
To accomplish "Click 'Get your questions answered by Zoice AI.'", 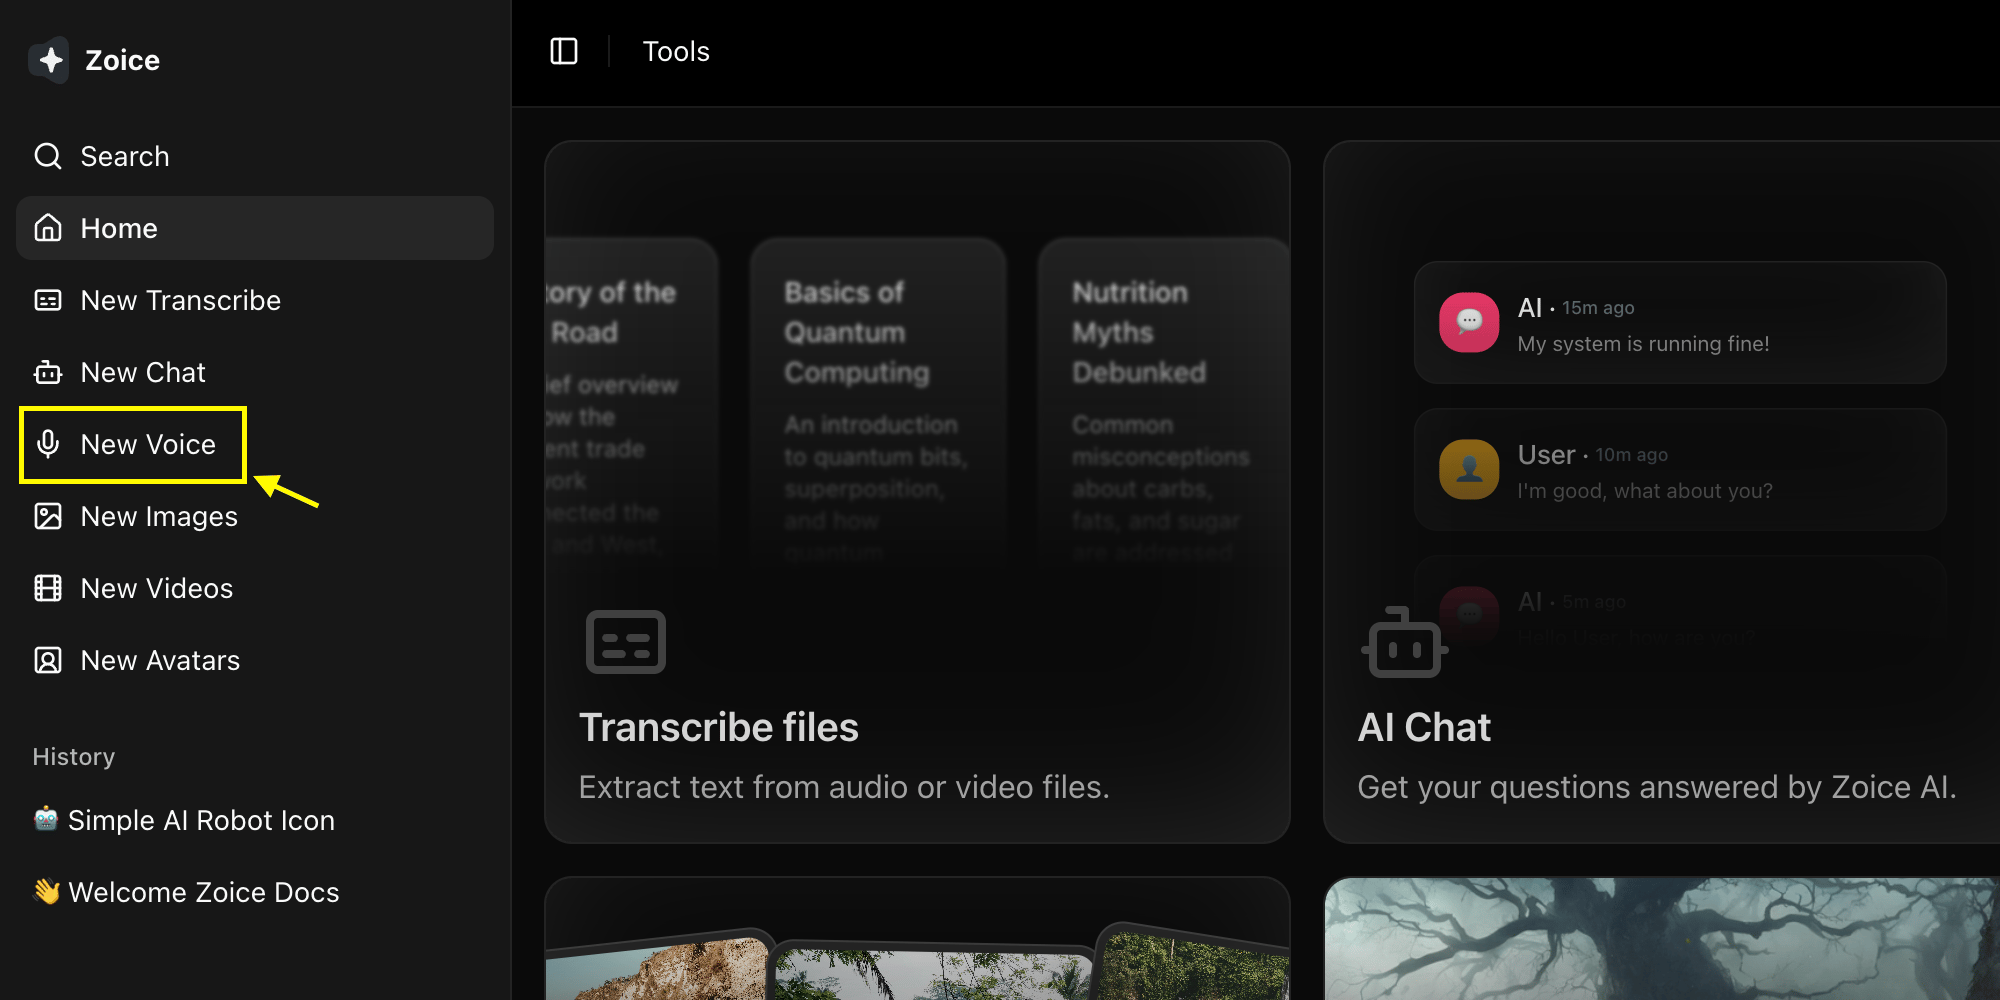I will tap(1657, 787).
